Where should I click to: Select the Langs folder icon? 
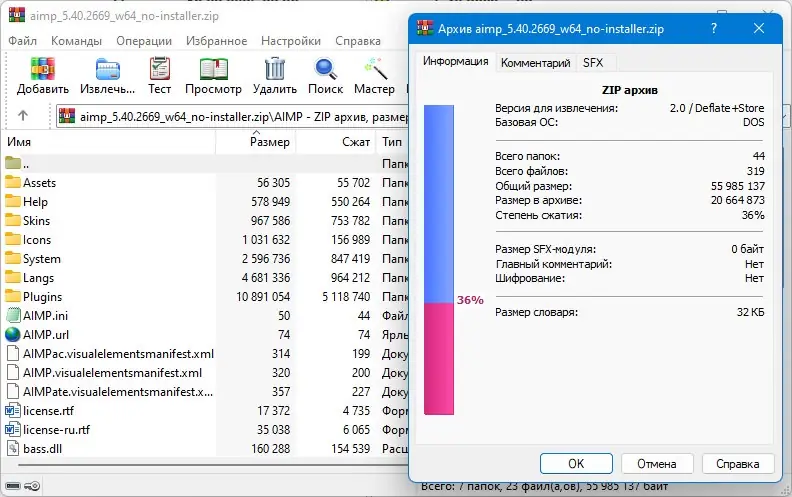[x=13, y=277]
